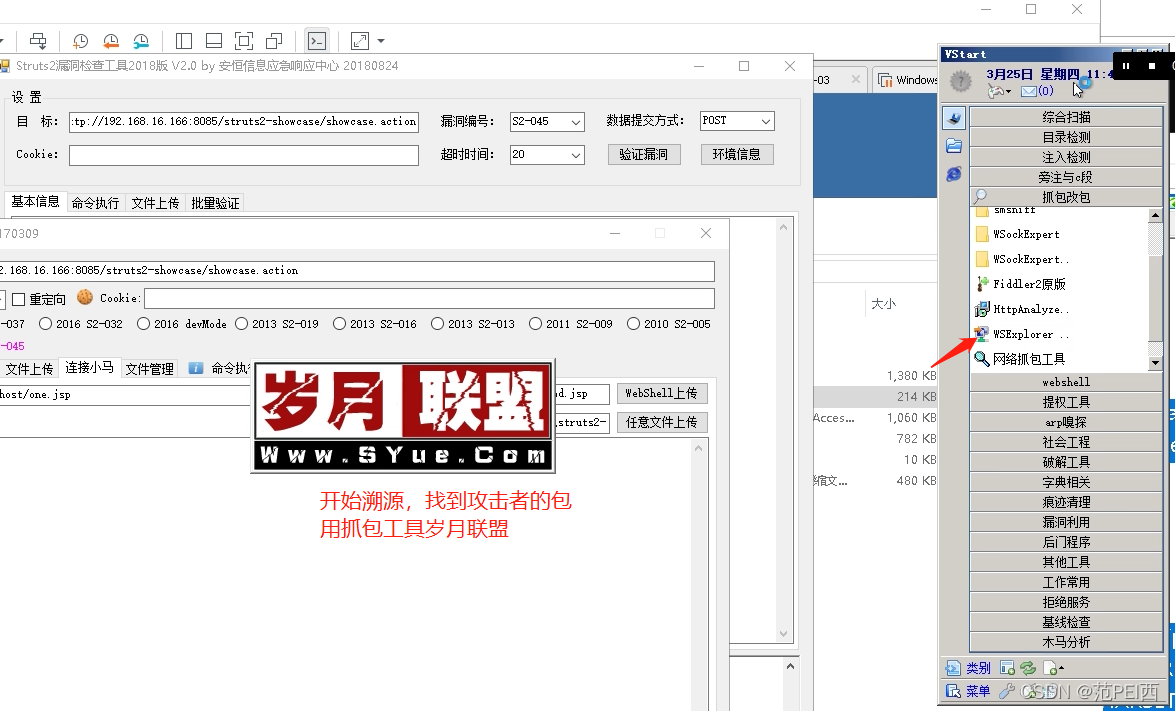The height and width of the screenshot is (711, 1175).
Task: Expand the 注入检测 category in VStart
Action: pos(1066,157)
